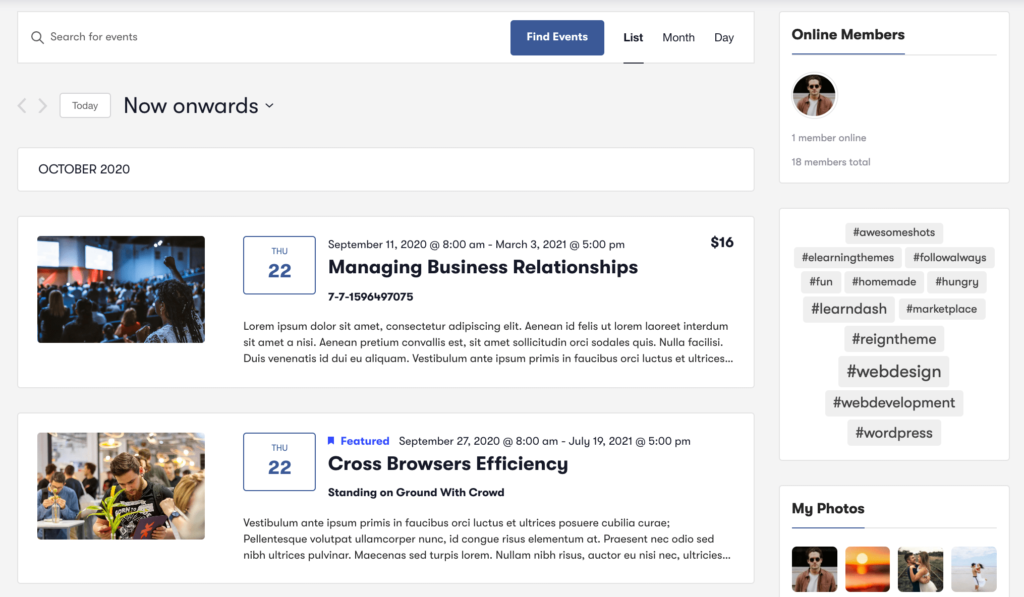
Task: Click the search magnifier icon
Action: tap(37, 37)
